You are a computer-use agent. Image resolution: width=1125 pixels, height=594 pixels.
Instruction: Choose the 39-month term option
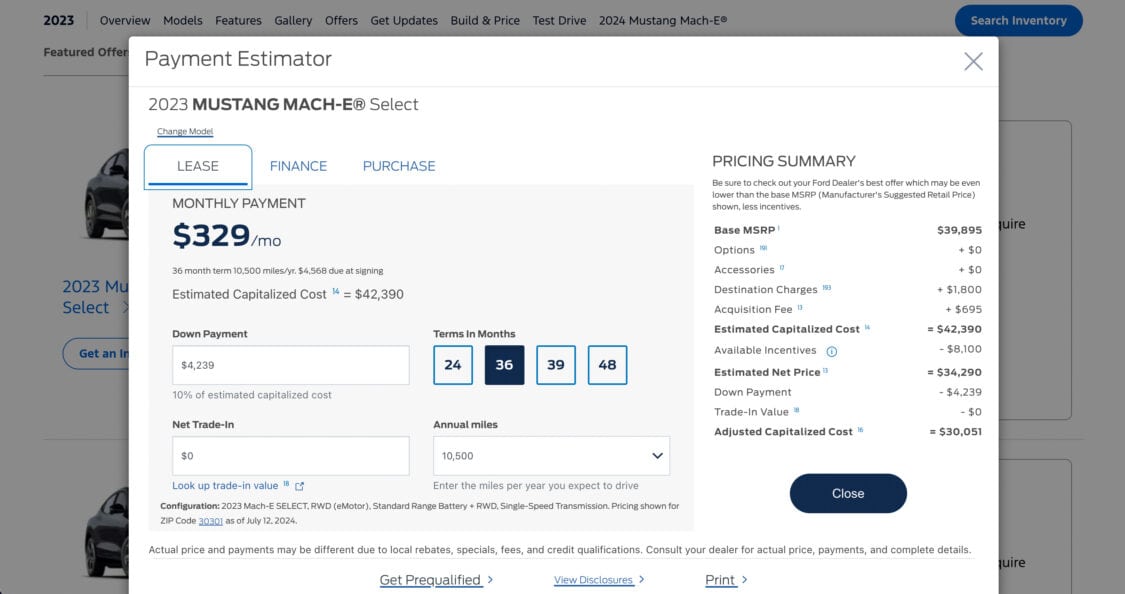pos(556,365)
